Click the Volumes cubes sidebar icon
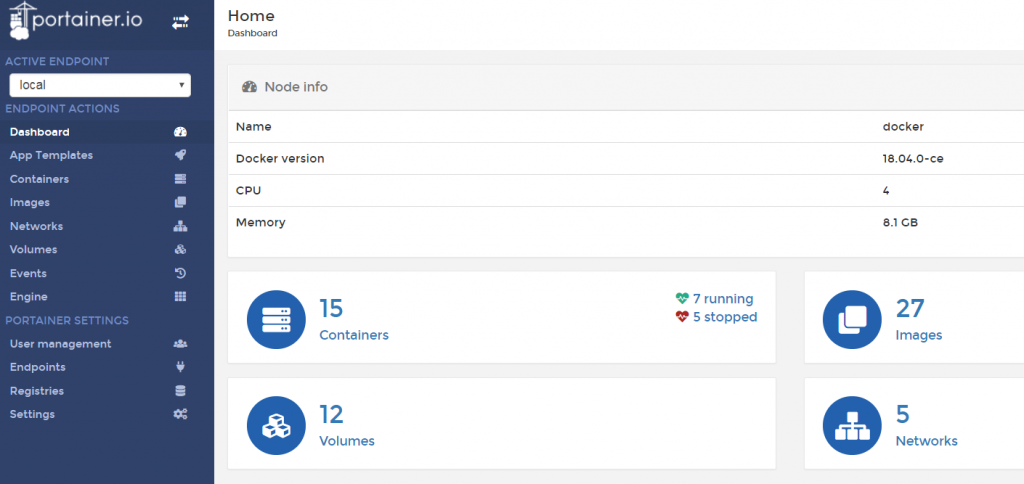Screen dimensions: 1024x484 pos(180,250)
